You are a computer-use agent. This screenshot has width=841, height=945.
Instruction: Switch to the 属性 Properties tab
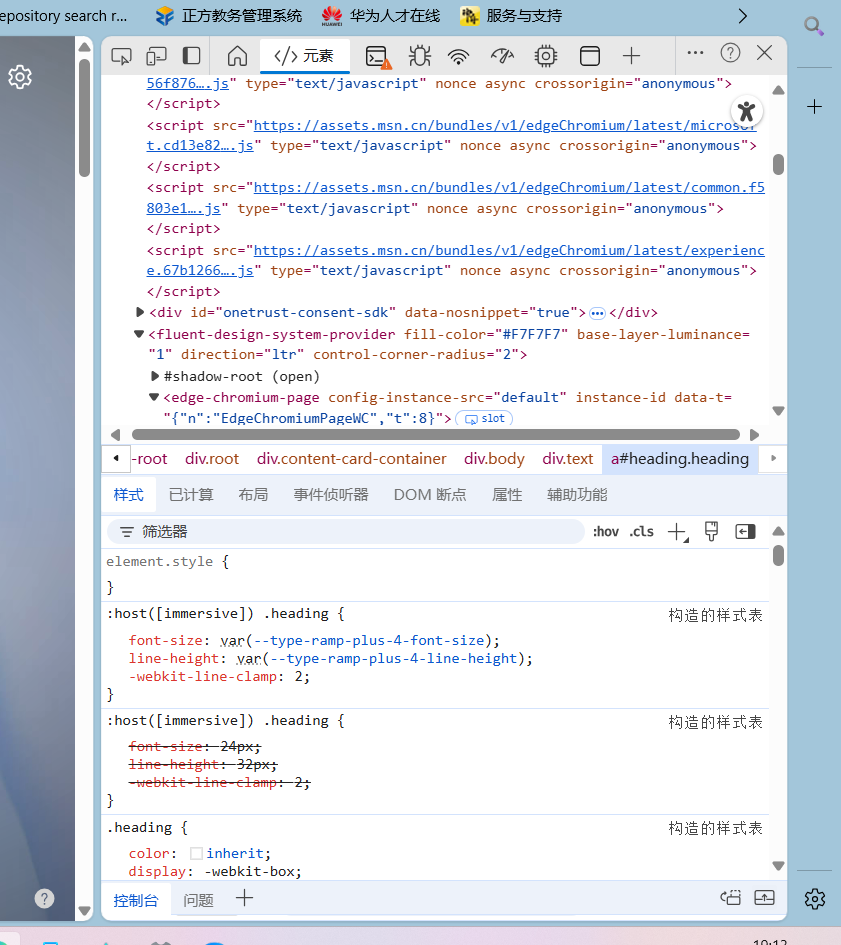(507, 495)
